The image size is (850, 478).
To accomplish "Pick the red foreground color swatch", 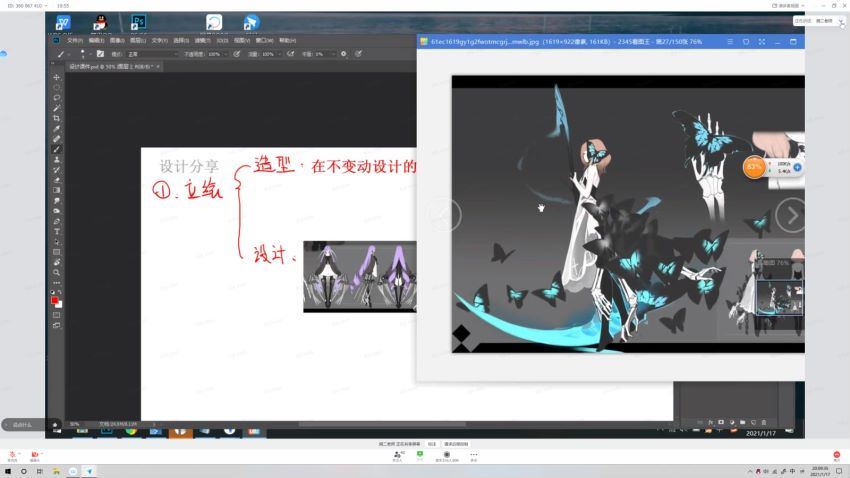I will 54,300.
